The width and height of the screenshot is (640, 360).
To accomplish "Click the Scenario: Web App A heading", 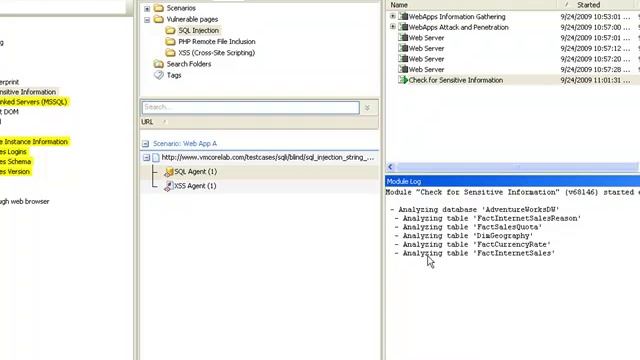I will pyautogui.click(x=185, y=144).
